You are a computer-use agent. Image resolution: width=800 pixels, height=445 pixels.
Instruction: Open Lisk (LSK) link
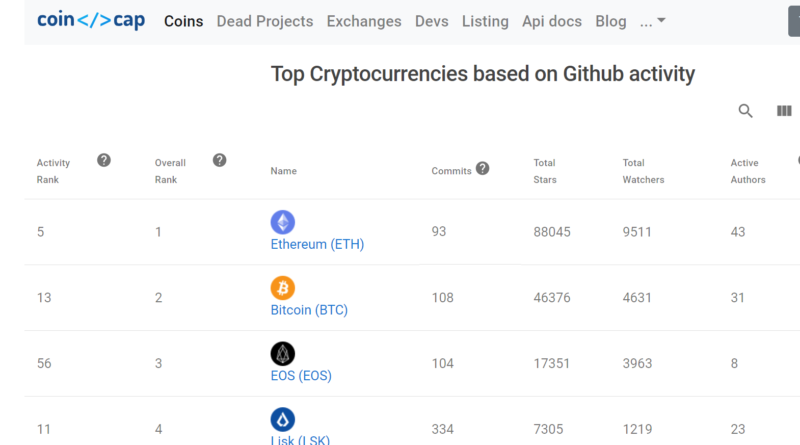pyautogui.click(x=300, y=440)
